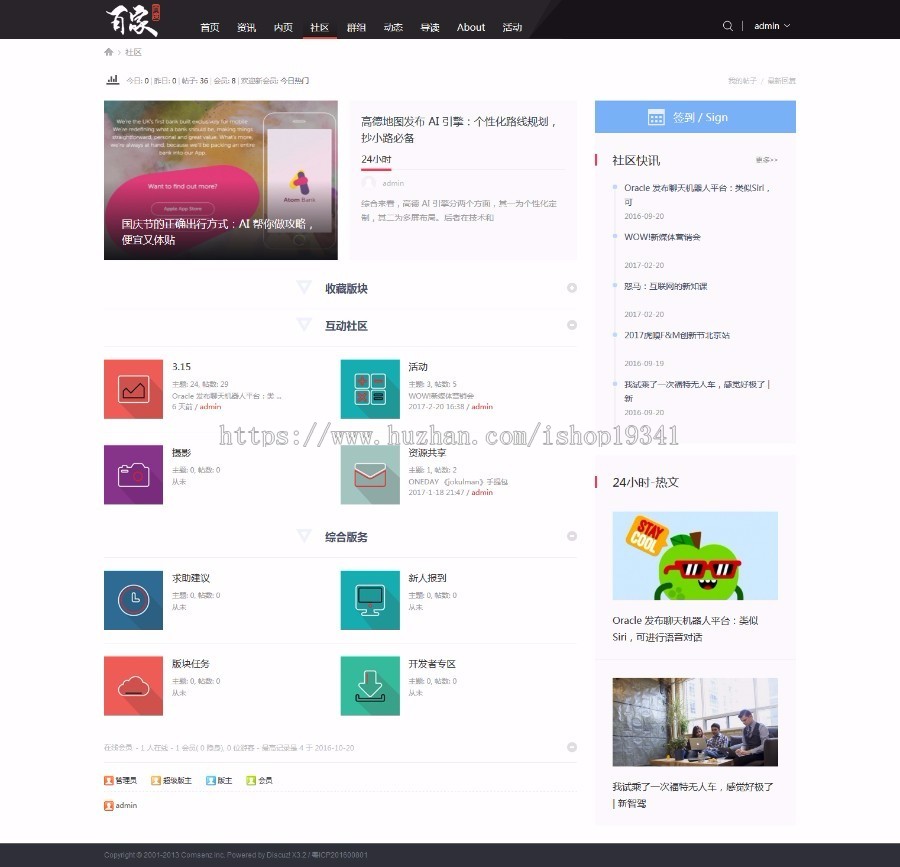Open the 群组 nav item
This screenshot has width=900, height=867.
[356, 27]
